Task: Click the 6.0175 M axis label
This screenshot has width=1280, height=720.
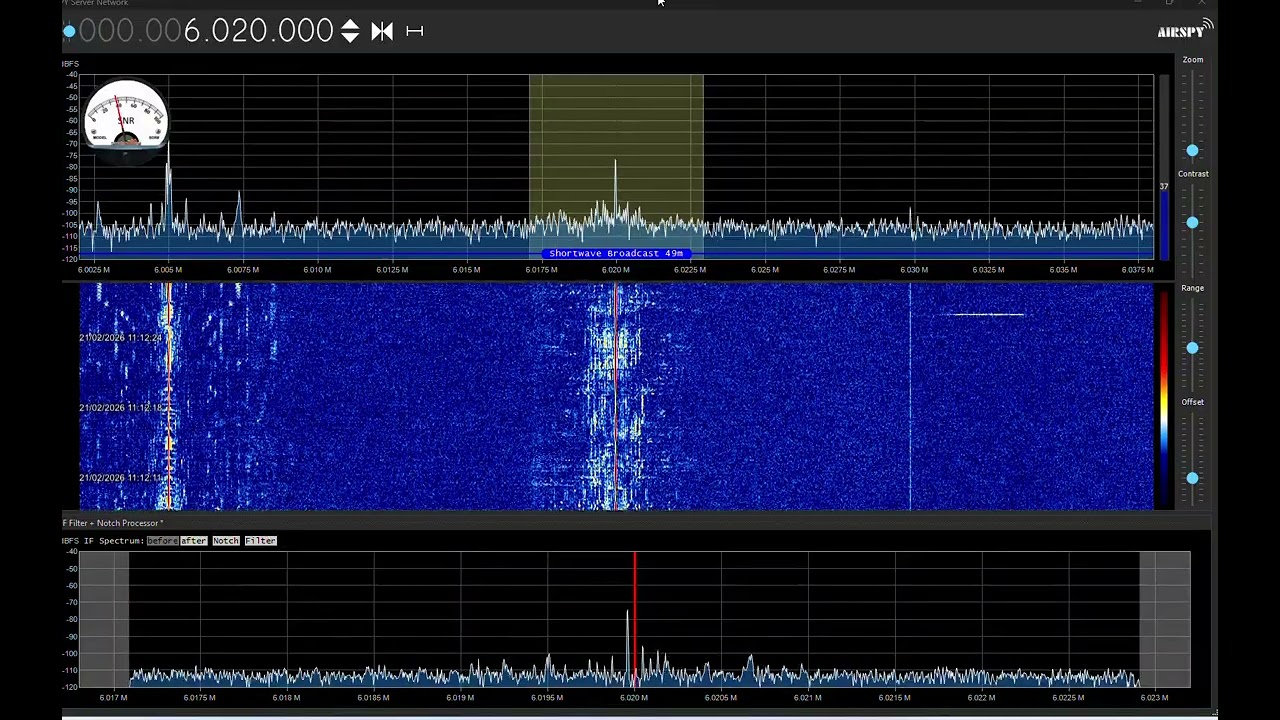Action: click(541, 270)
